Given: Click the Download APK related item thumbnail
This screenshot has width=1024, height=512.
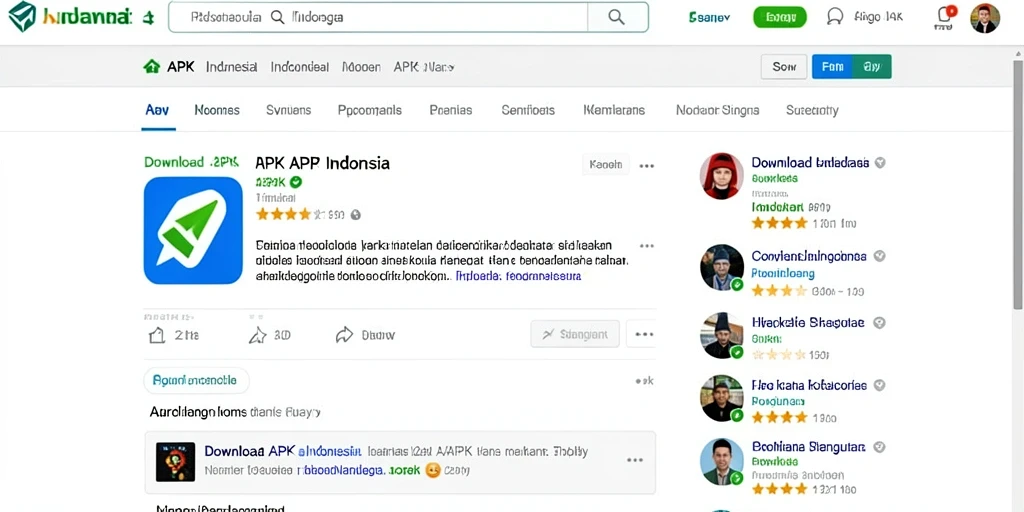Looking at the screenshot, I should click(x=176, y=462).
